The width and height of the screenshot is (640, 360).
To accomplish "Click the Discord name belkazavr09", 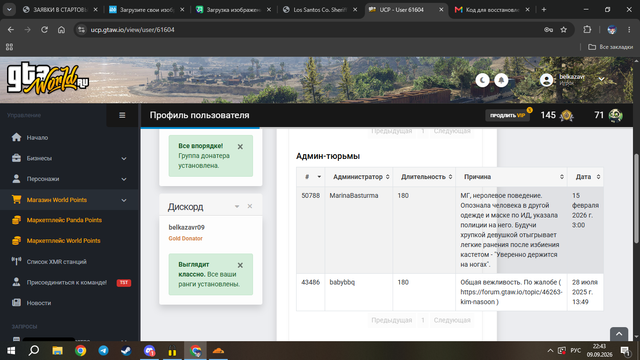I will click(x=187, y=227).
